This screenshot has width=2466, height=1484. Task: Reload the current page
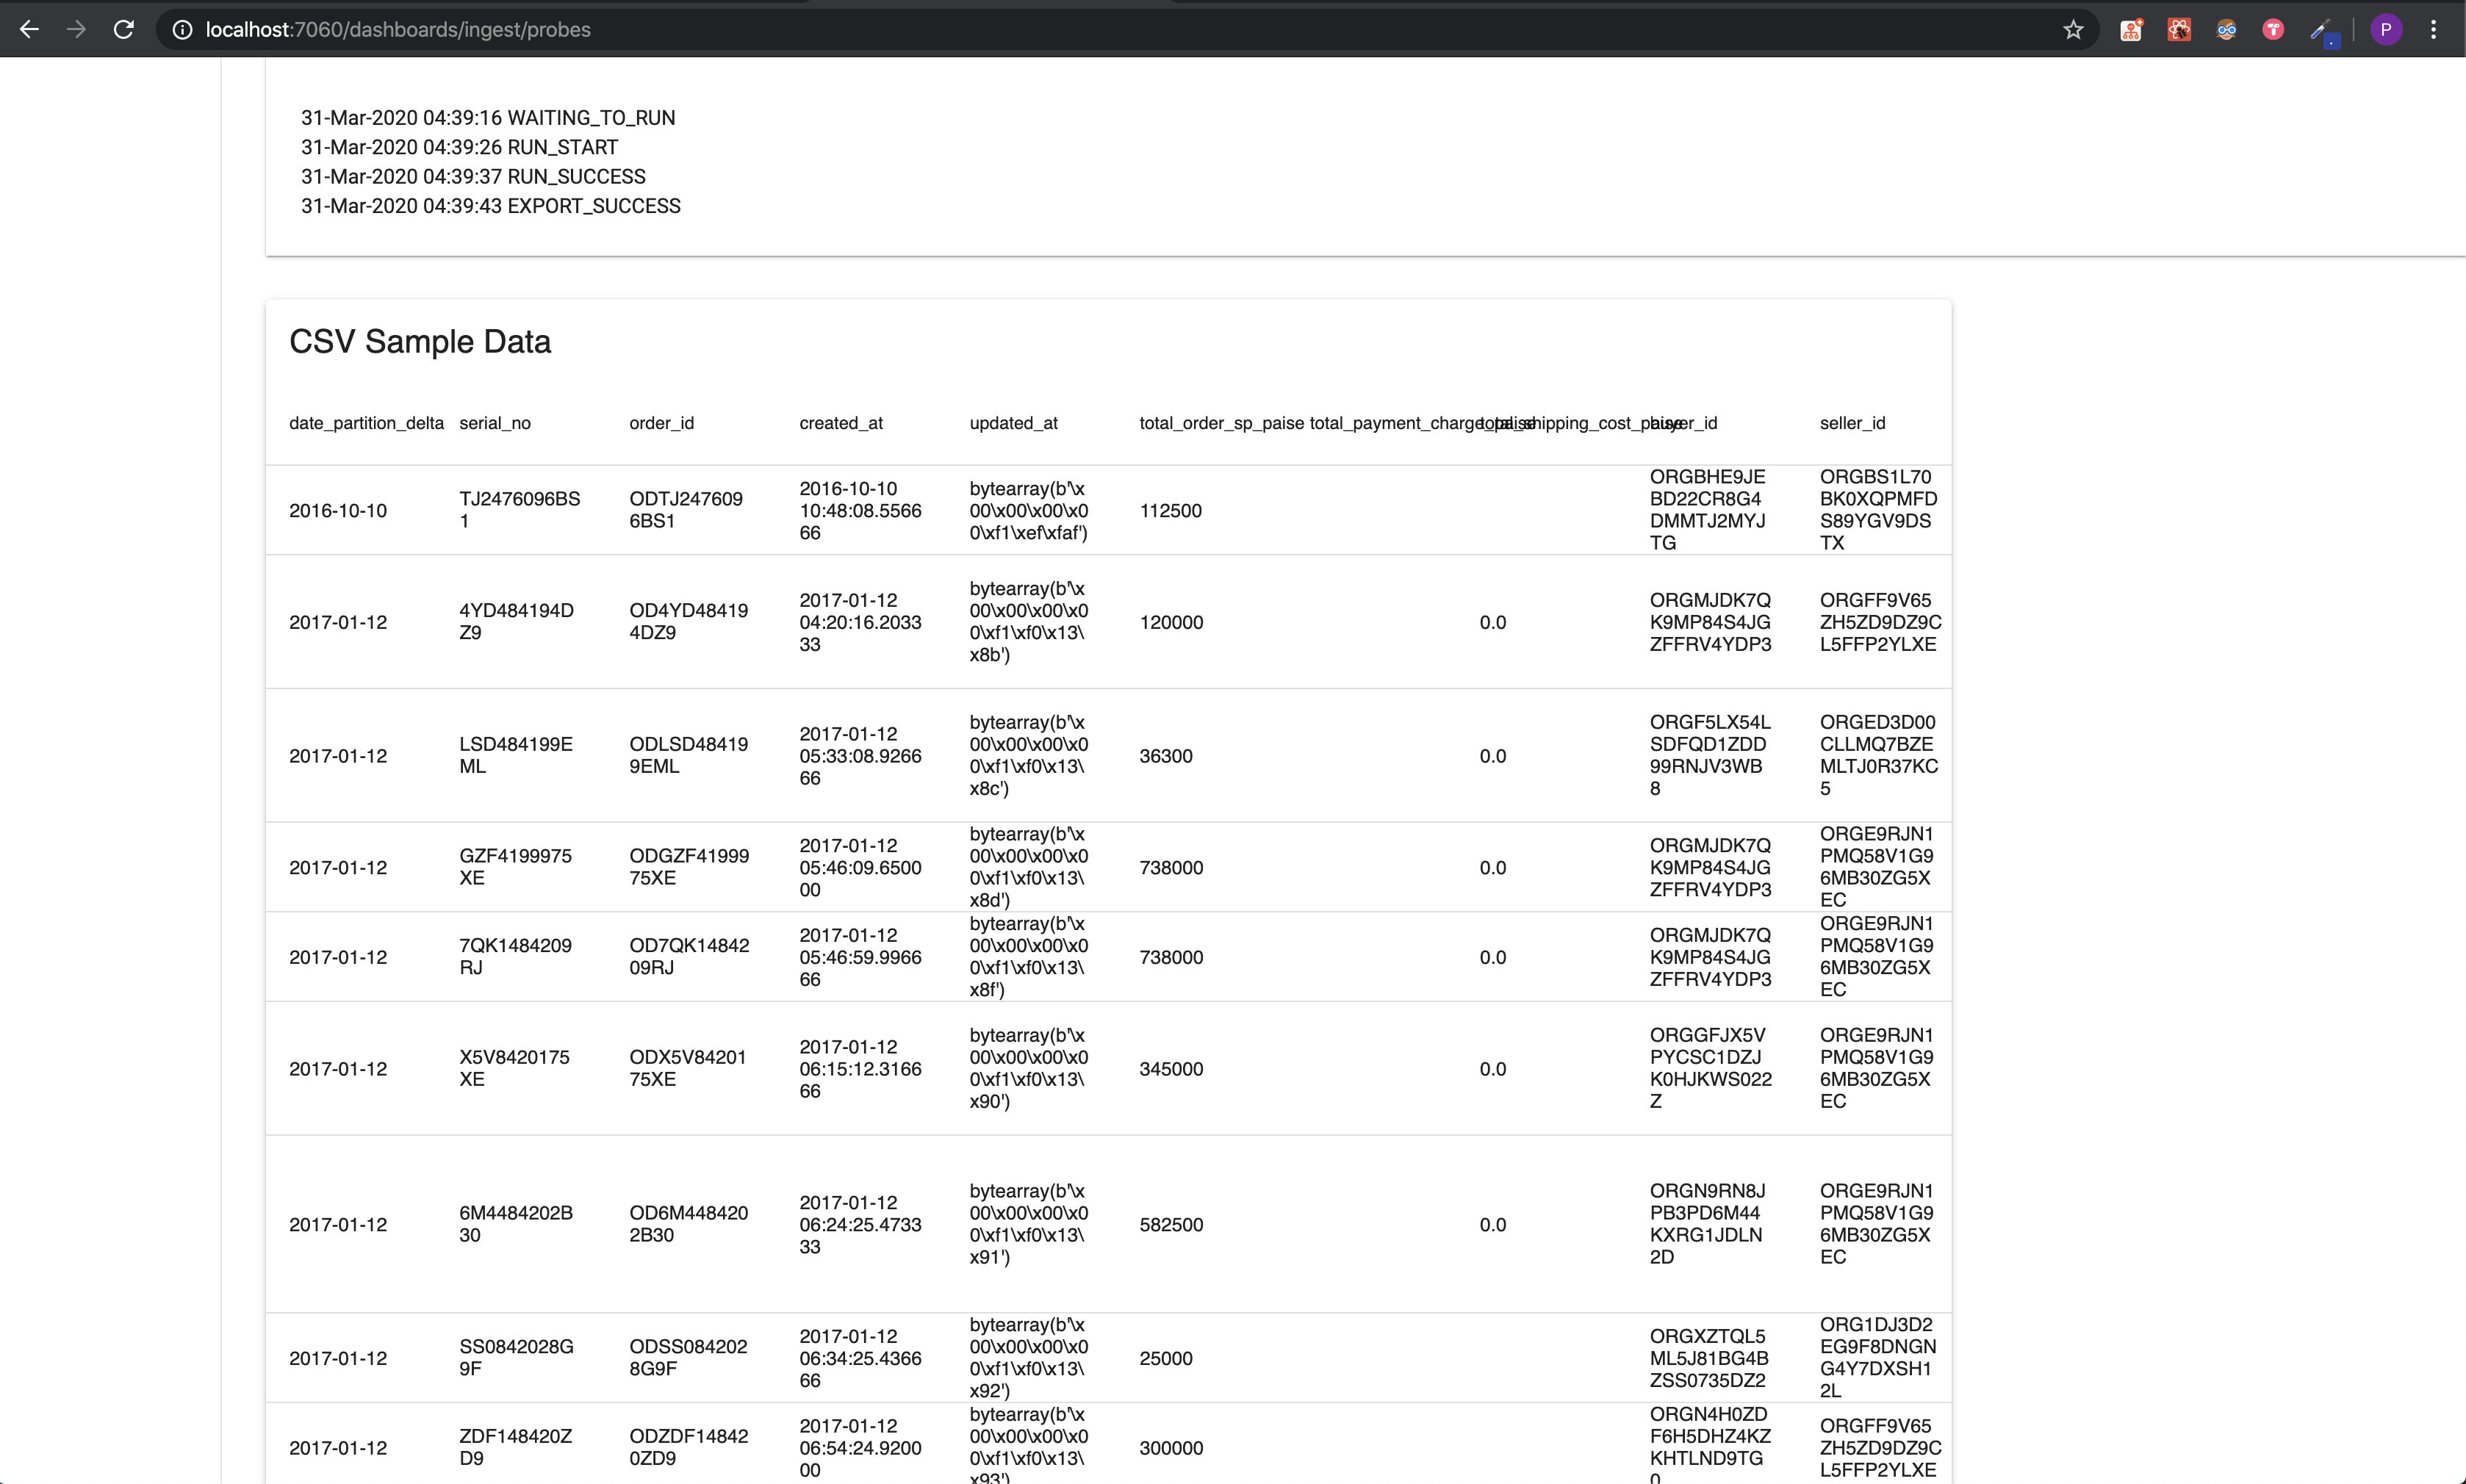124,29
